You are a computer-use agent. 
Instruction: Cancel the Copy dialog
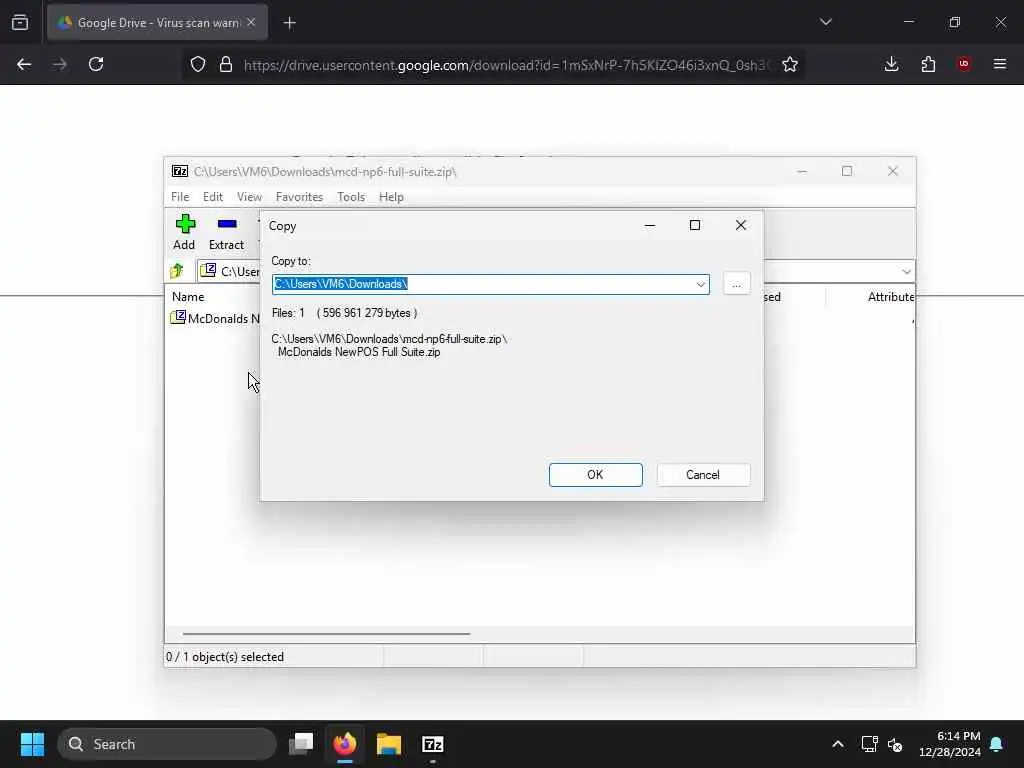703,475
